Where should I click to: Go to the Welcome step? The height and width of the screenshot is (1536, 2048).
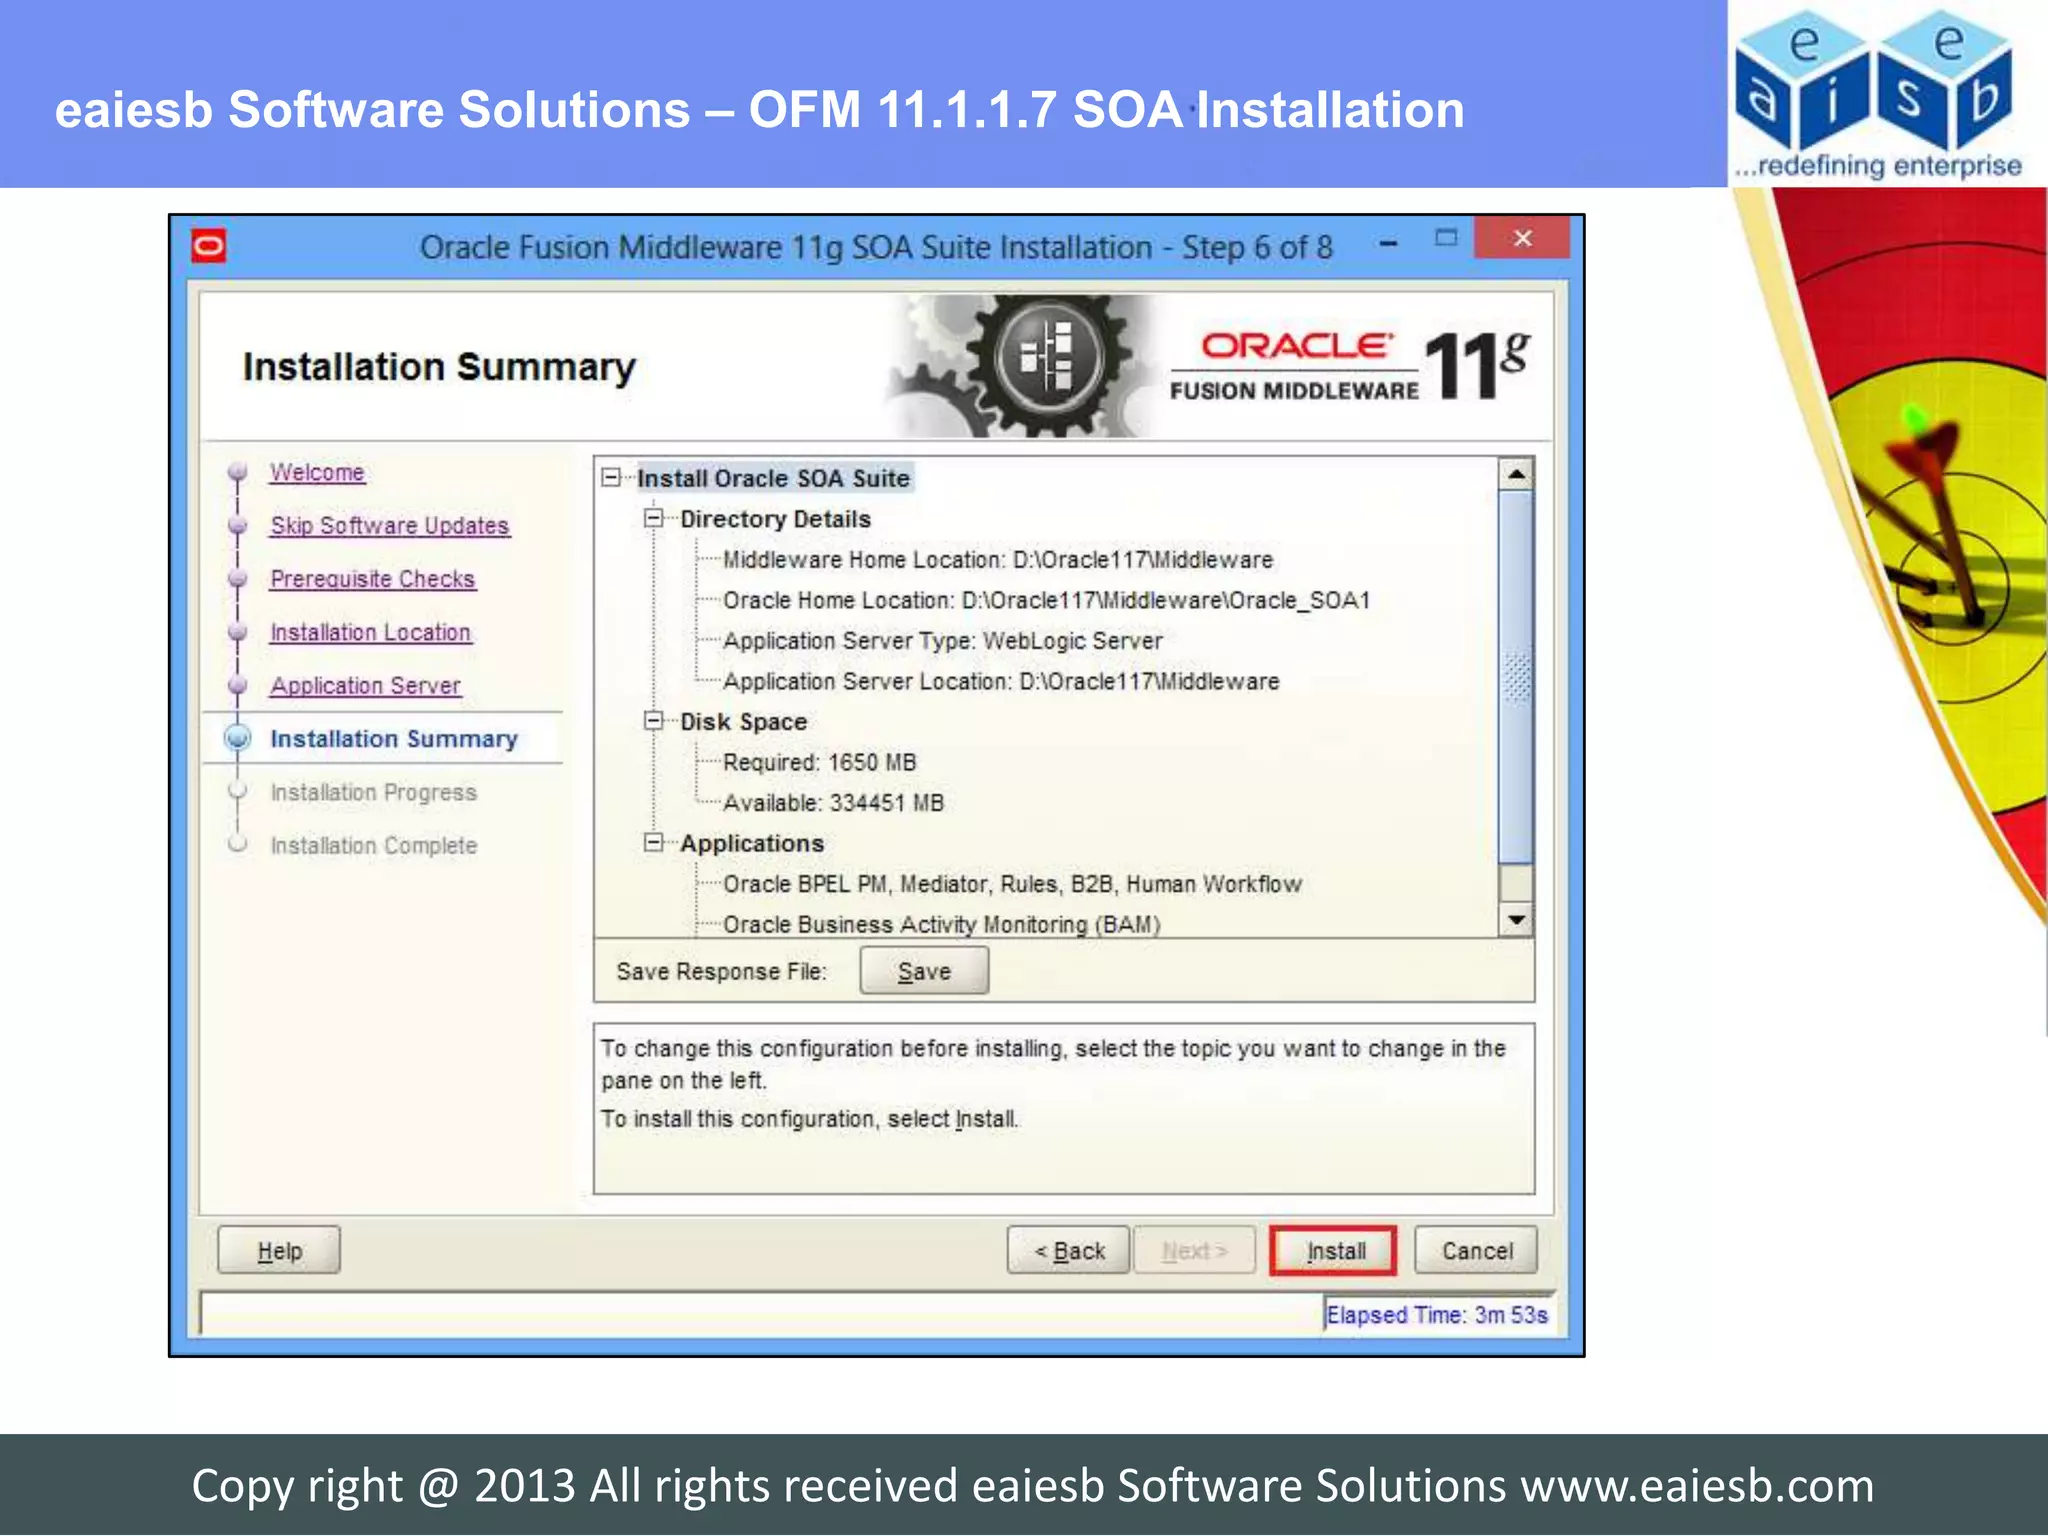pyautogui.click(x=317, y=472)
